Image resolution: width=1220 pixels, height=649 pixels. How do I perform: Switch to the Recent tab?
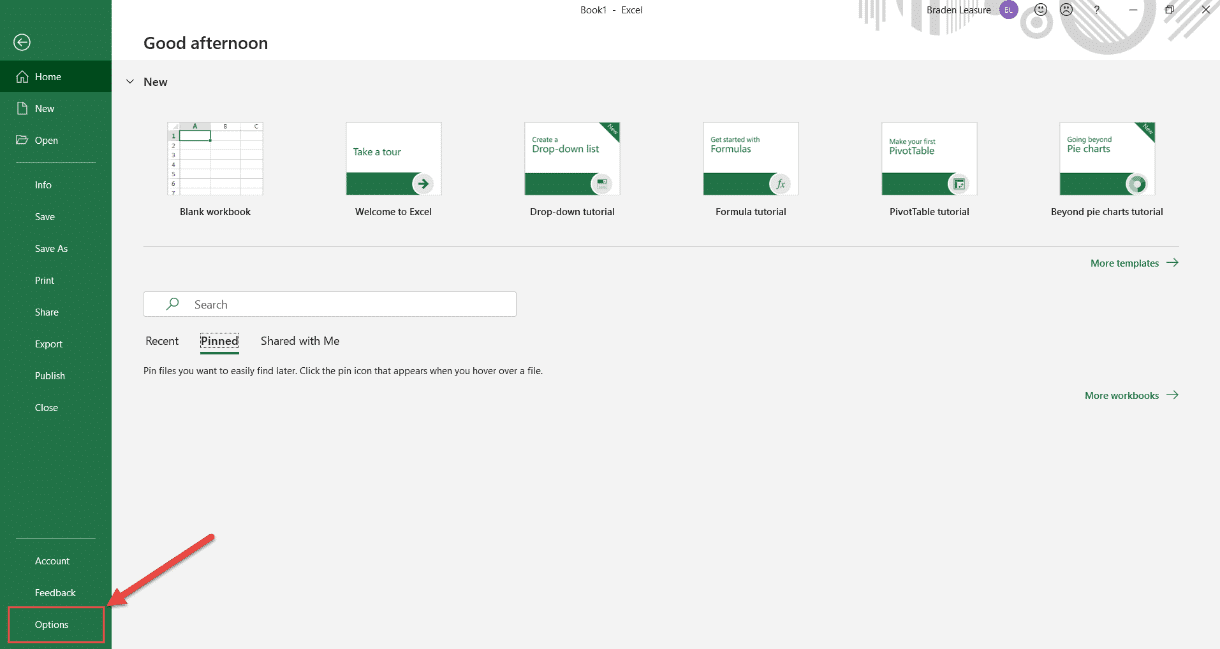(x=162, y=341)
